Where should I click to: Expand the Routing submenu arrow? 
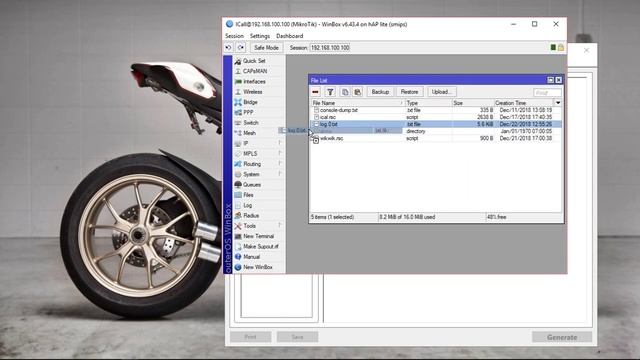[x=280, y=163]
